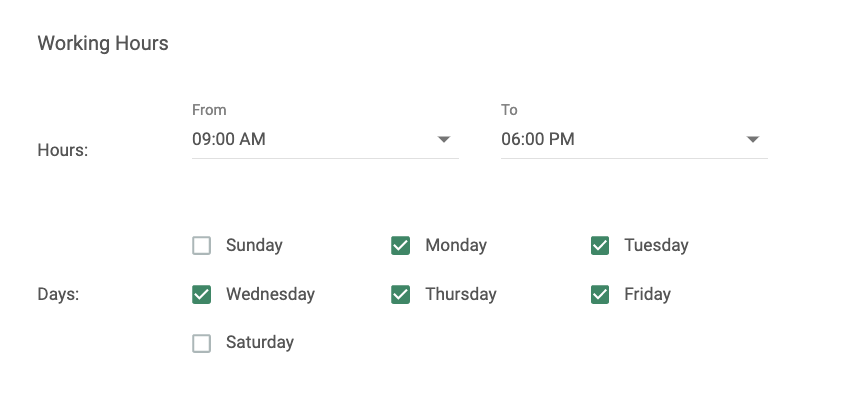
Task: Click the Tuesday label text
Action: tap(656, 245)
